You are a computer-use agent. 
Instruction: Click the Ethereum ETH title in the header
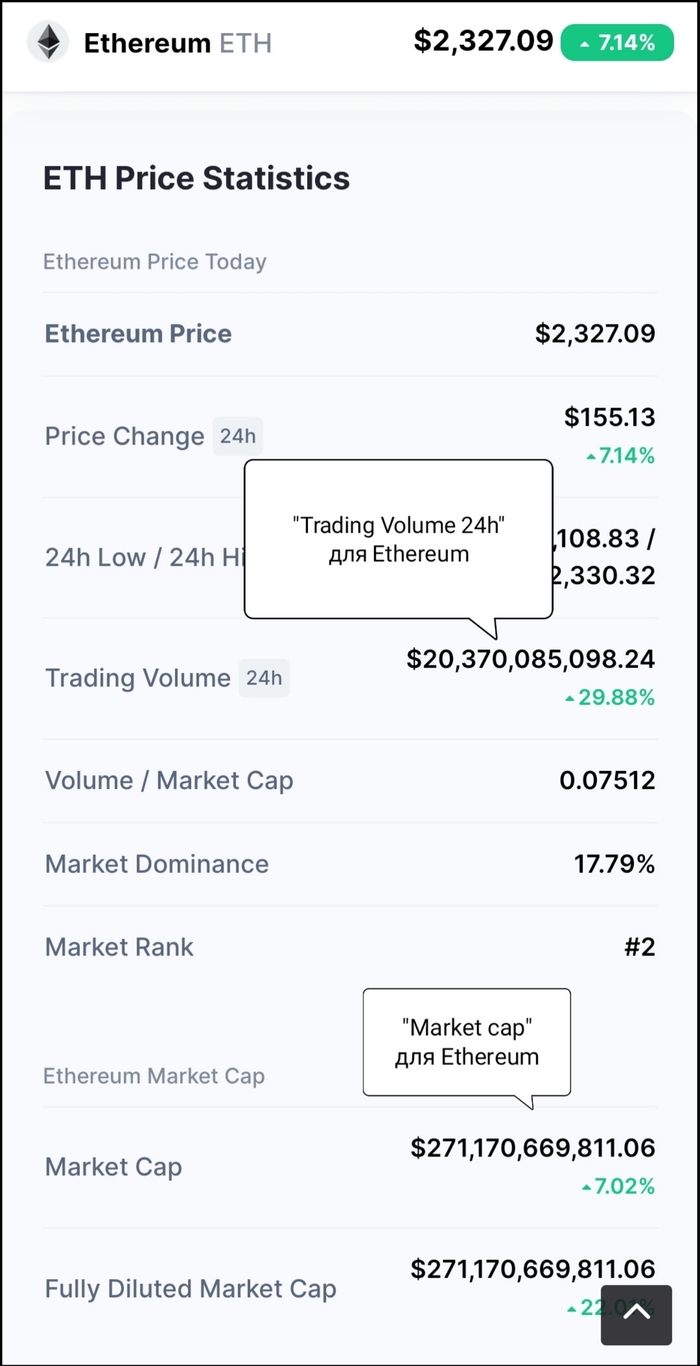pyautogui.click(x=177, y=43)
